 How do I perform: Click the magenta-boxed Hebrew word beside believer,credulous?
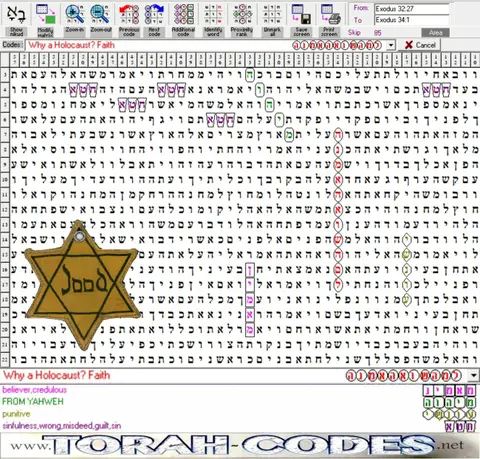[449, 390]
